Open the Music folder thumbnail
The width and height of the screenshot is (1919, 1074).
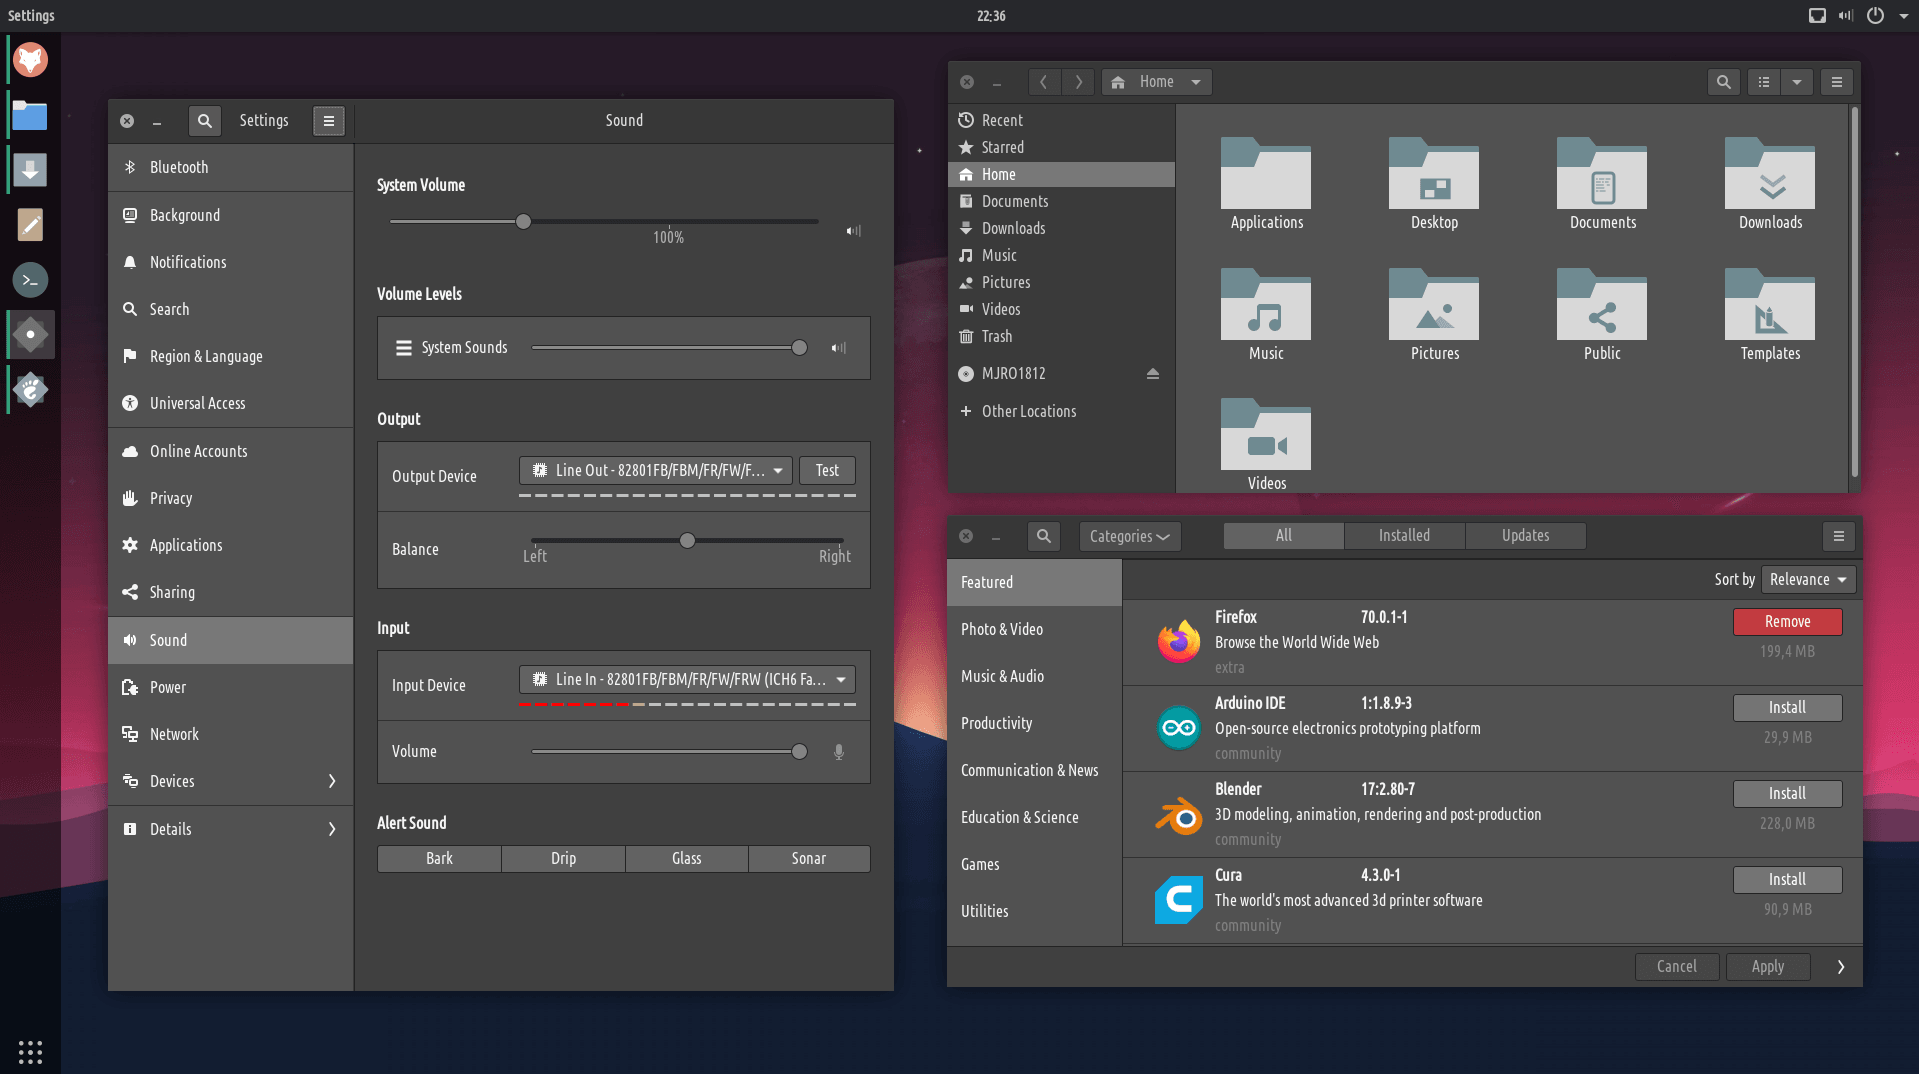click(x=1265, y=314)
